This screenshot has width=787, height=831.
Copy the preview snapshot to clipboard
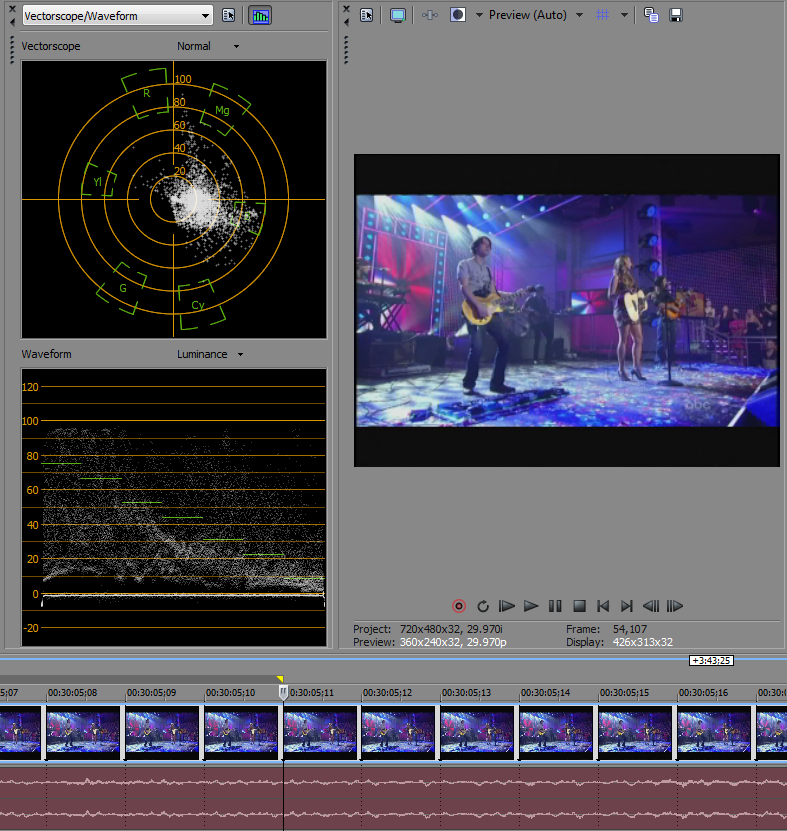pyautogui.click(x=651, y=15)
